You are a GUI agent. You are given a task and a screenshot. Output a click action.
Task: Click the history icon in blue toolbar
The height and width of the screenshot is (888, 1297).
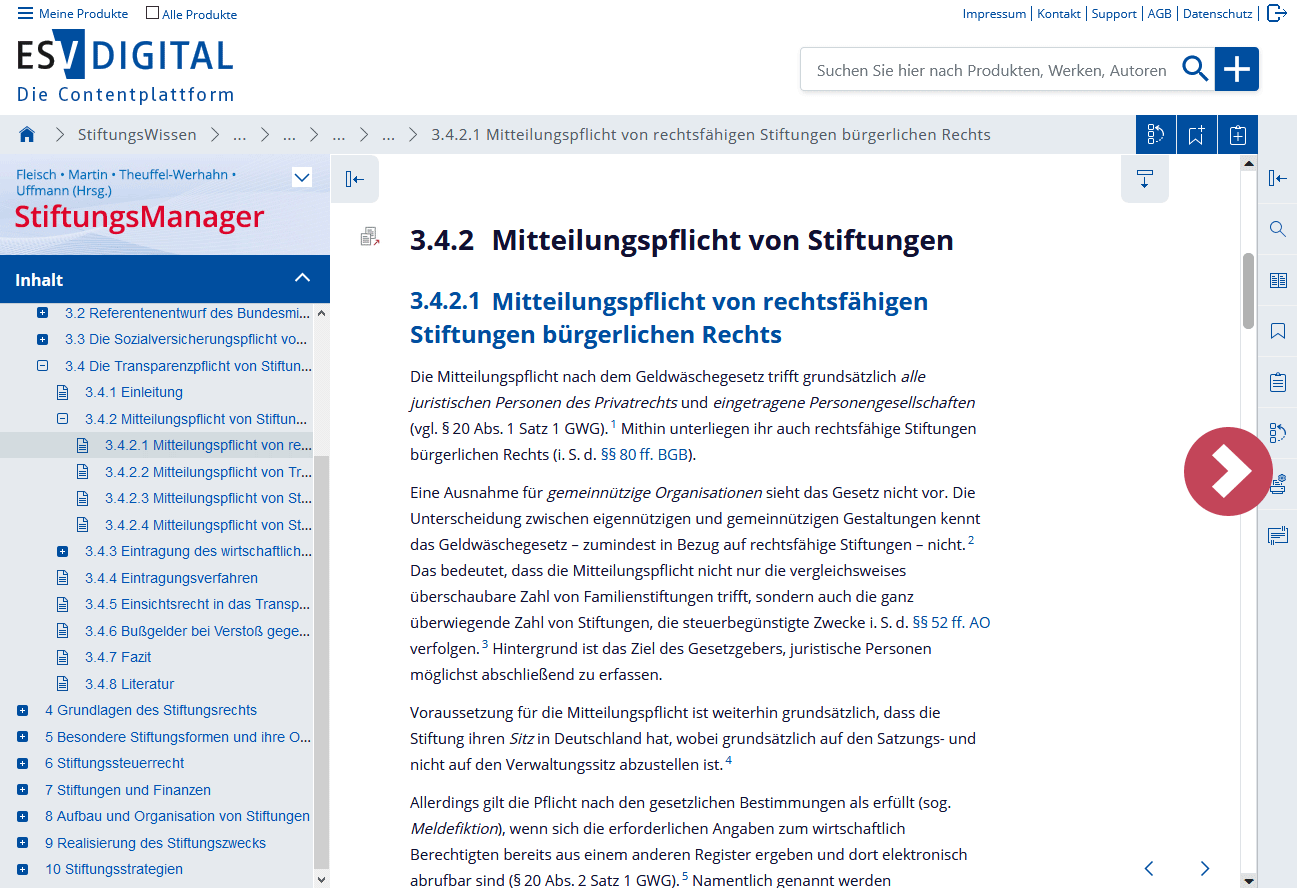pyautogui.click(x=1156, y=135)
